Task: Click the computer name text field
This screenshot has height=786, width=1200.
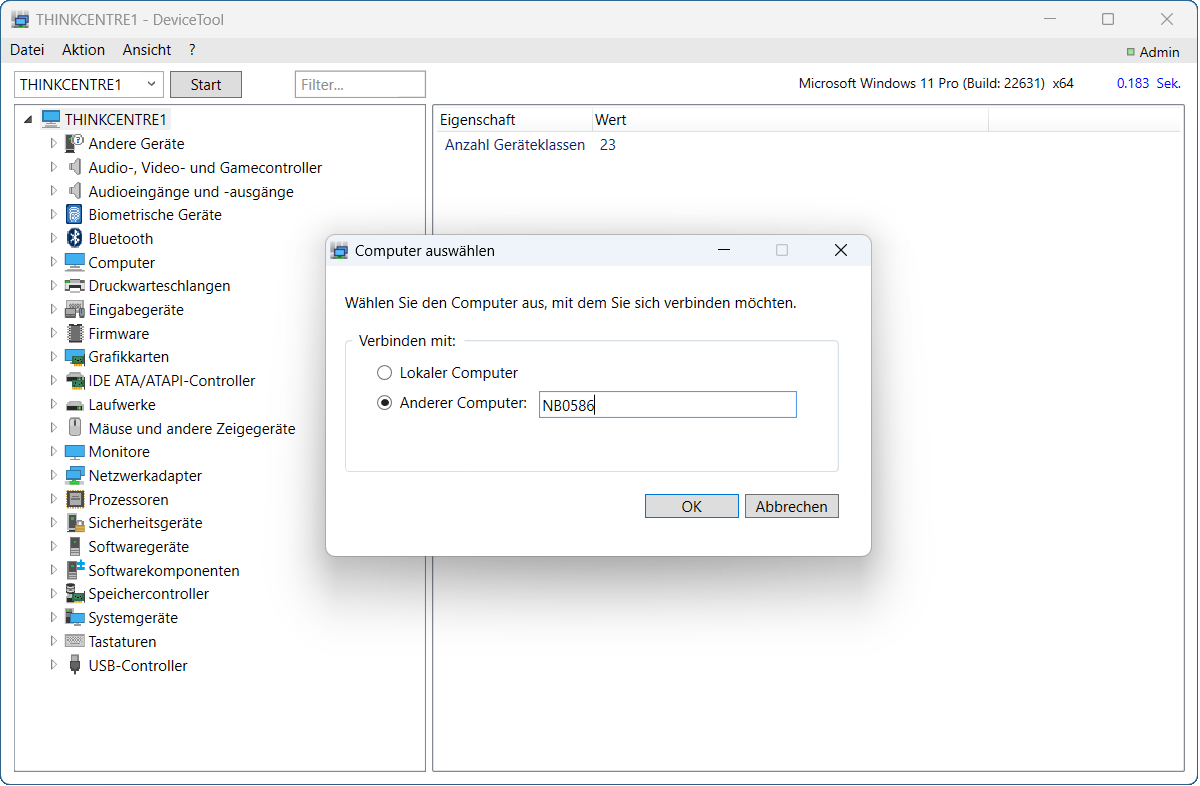Action: (667, 405)
